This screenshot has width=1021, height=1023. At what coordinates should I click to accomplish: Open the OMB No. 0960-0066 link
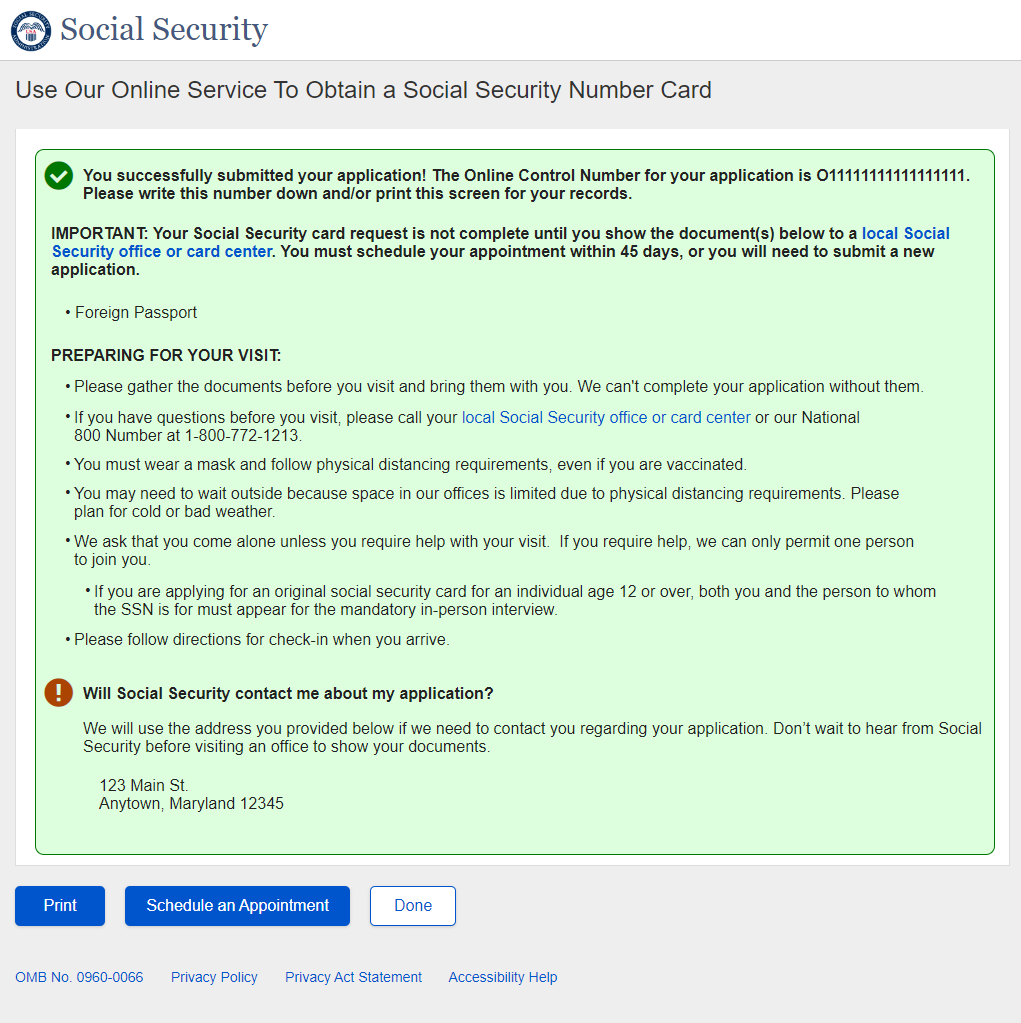[79, 977]
